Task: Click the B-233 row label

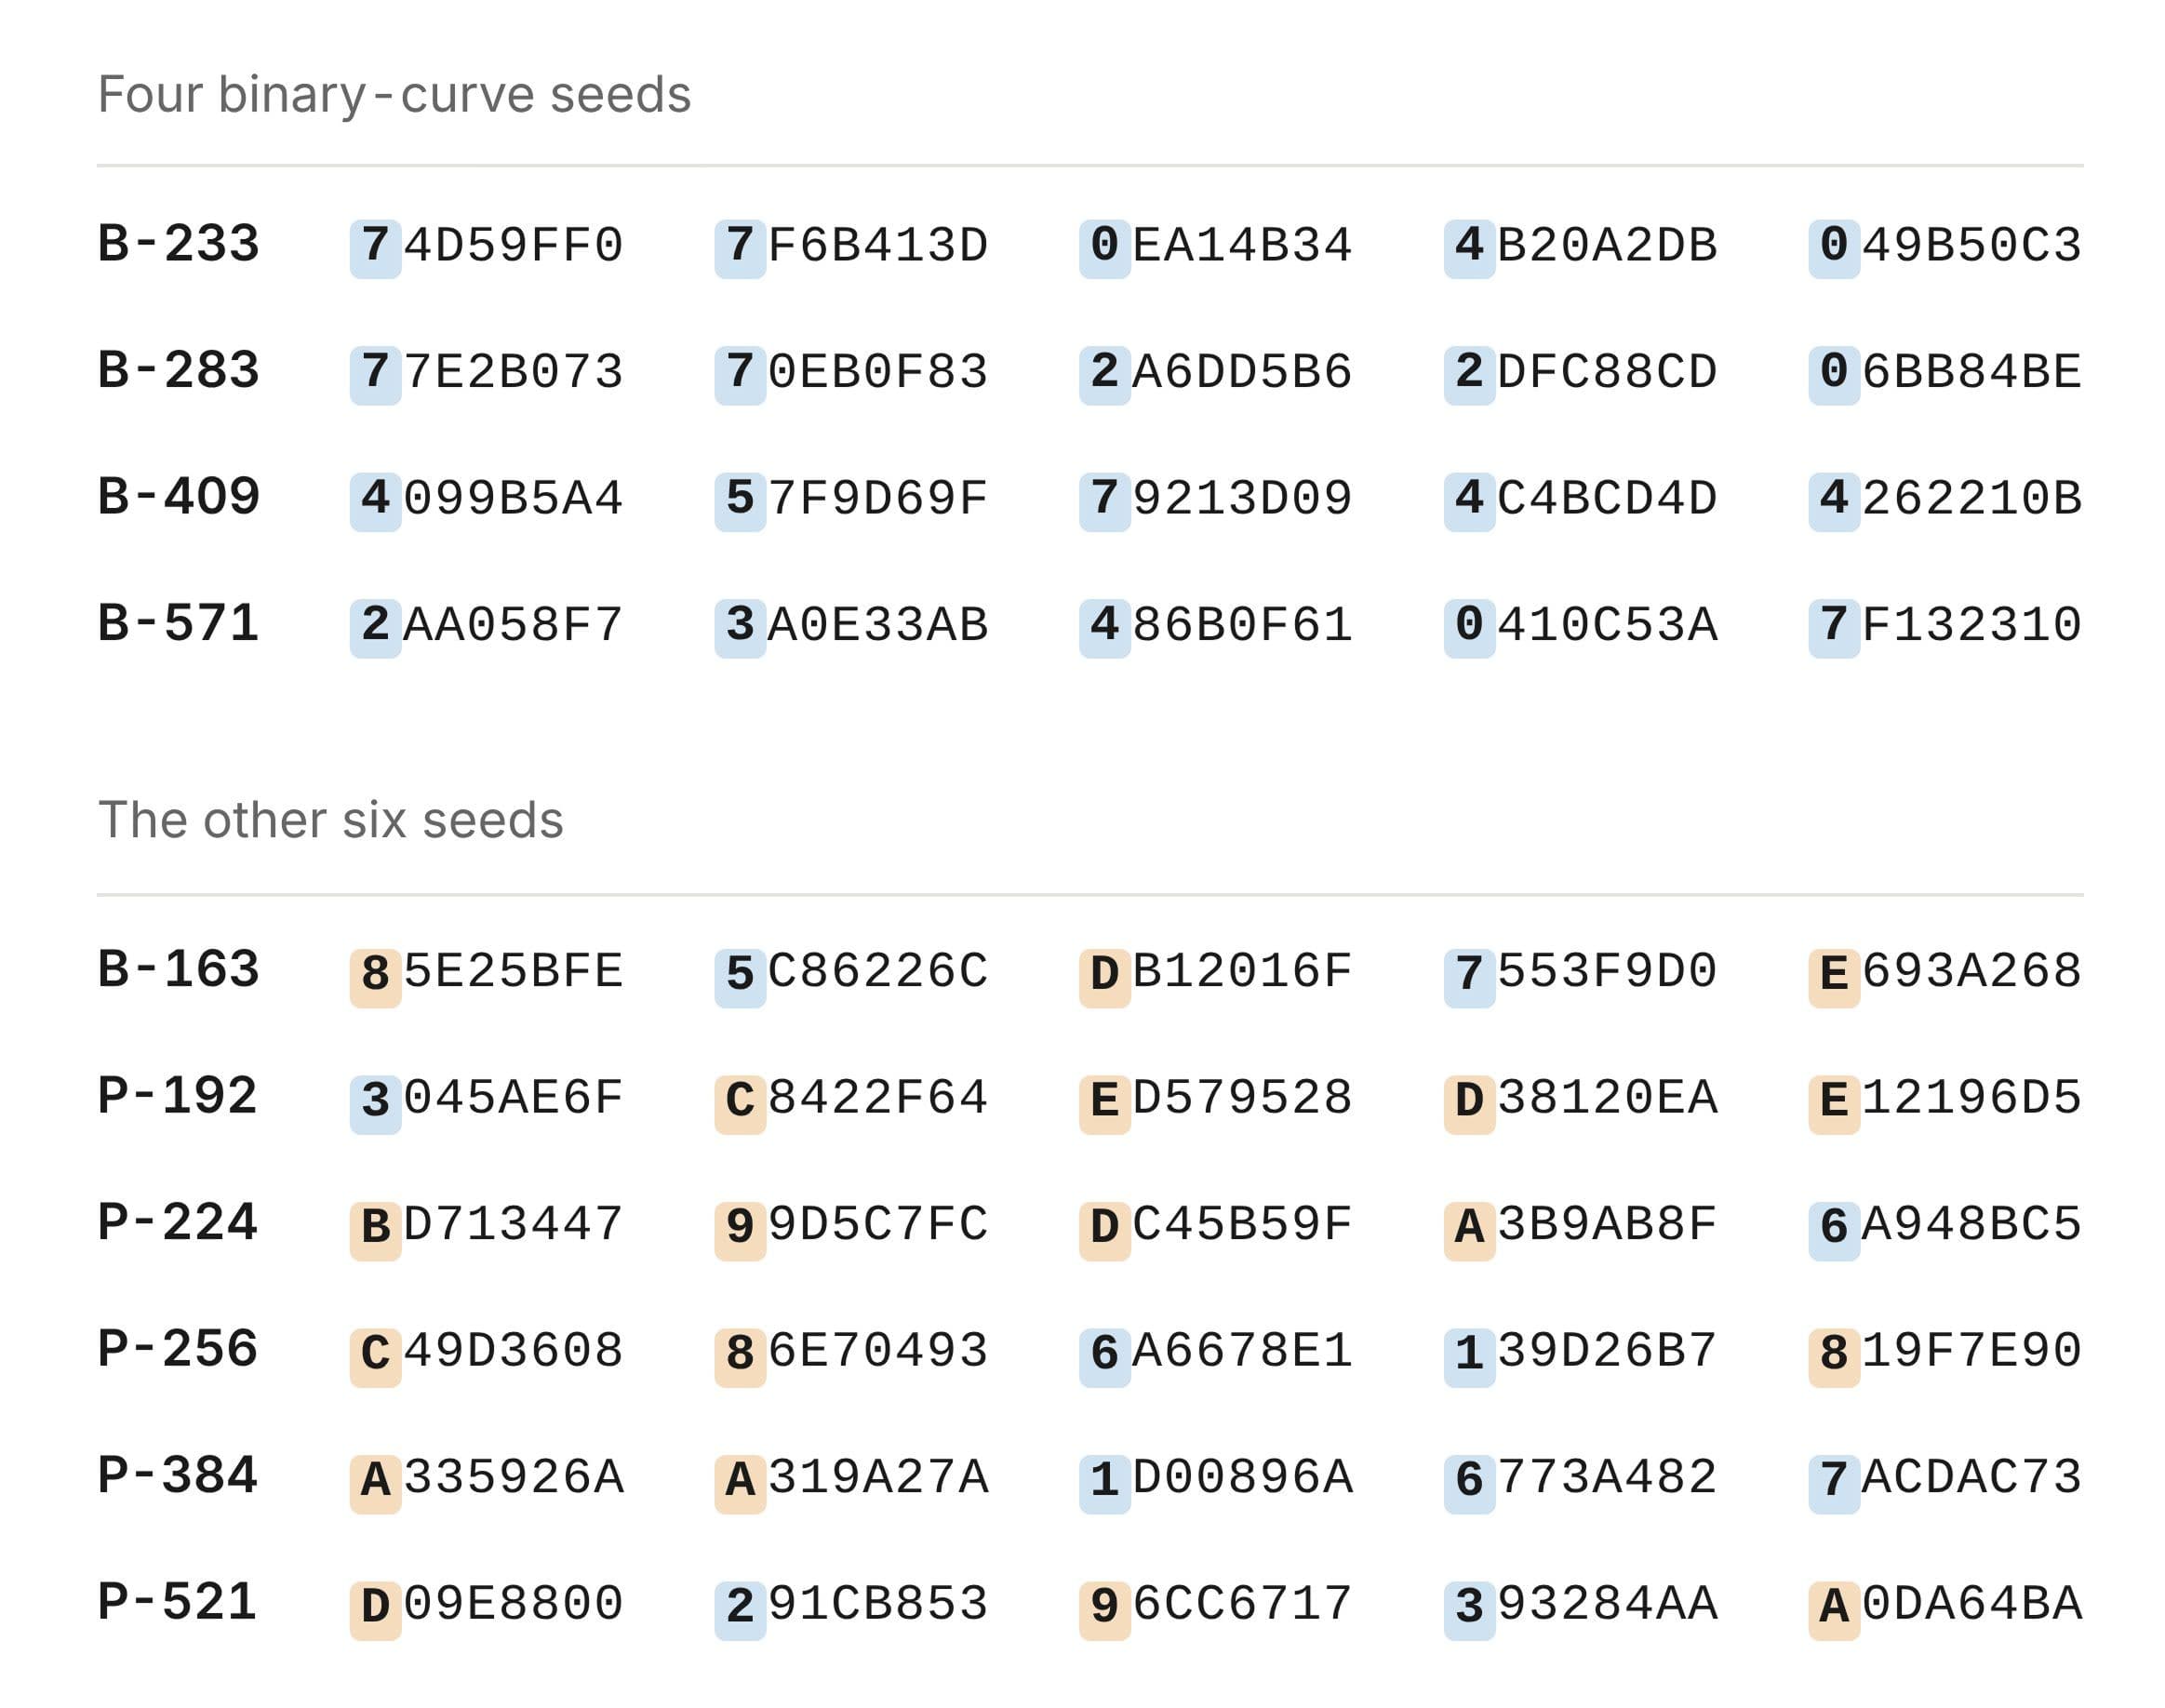Action: (x=178, y=245)
